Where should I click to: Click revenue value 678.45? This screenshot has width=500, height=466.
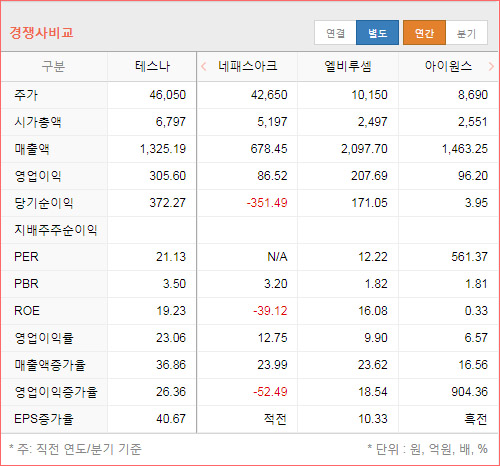point(269,149)
